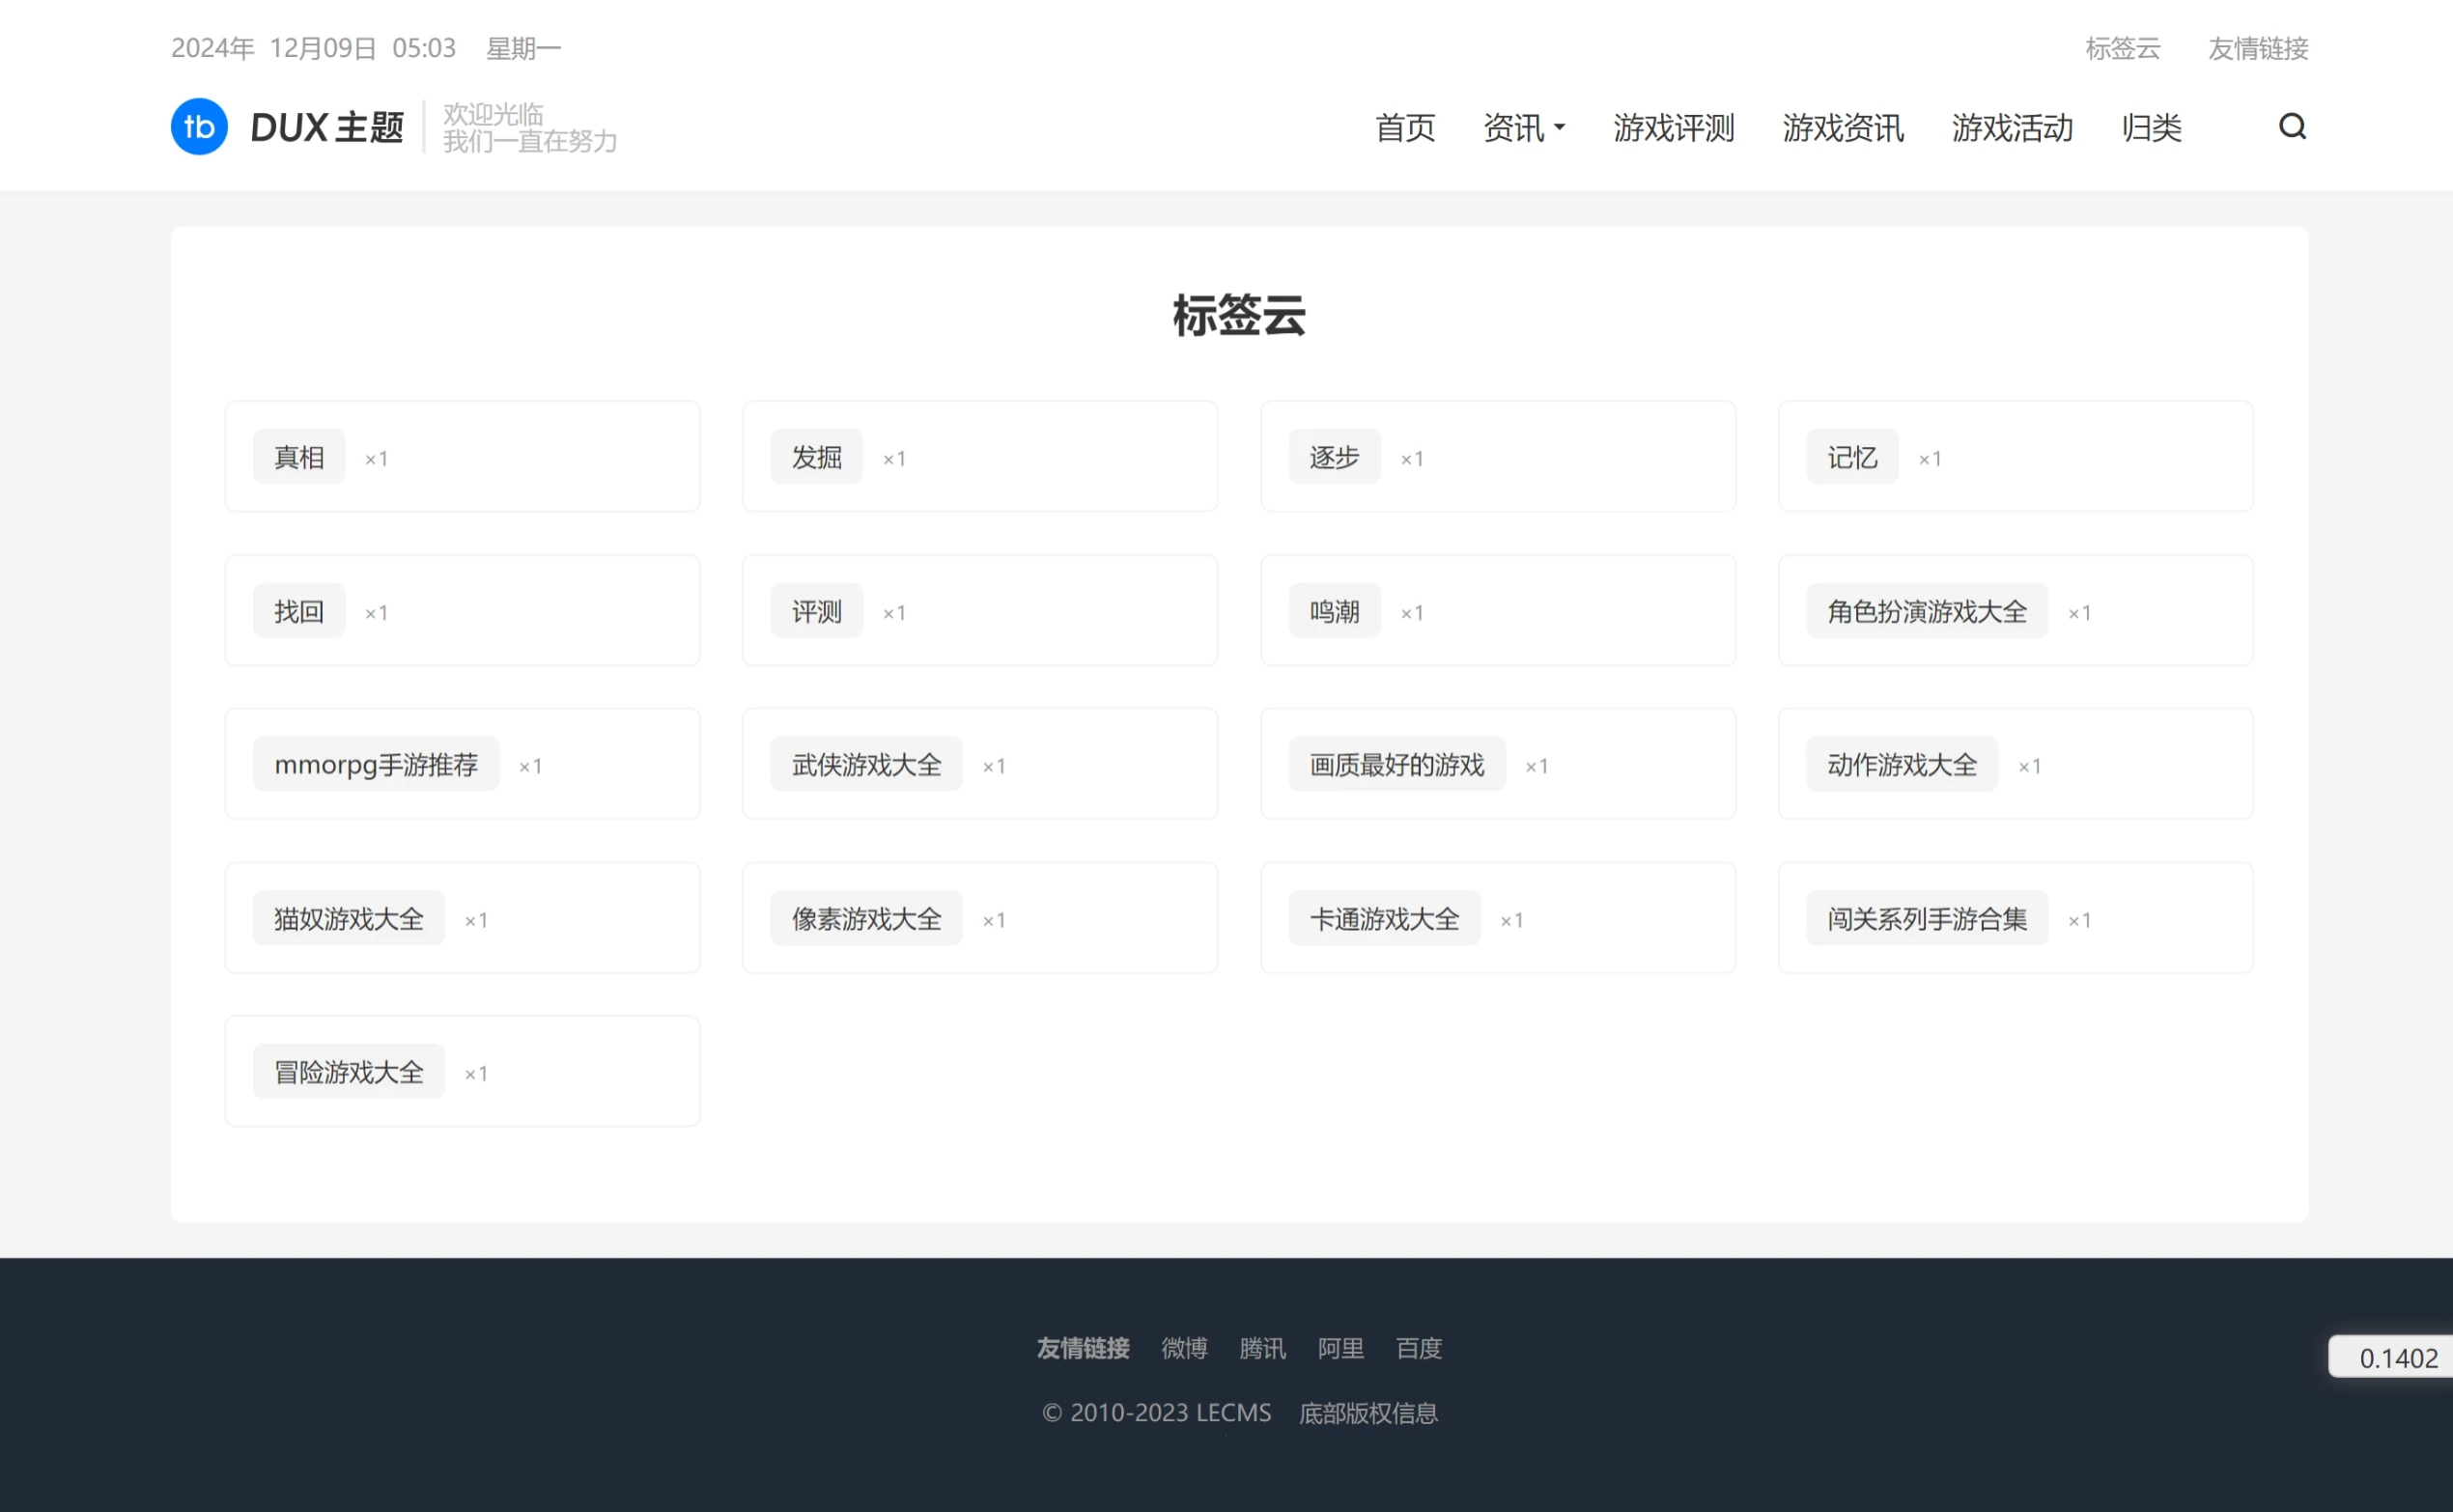
Task: Open the 归类 navigation menu
Action: click(2149, 128)
